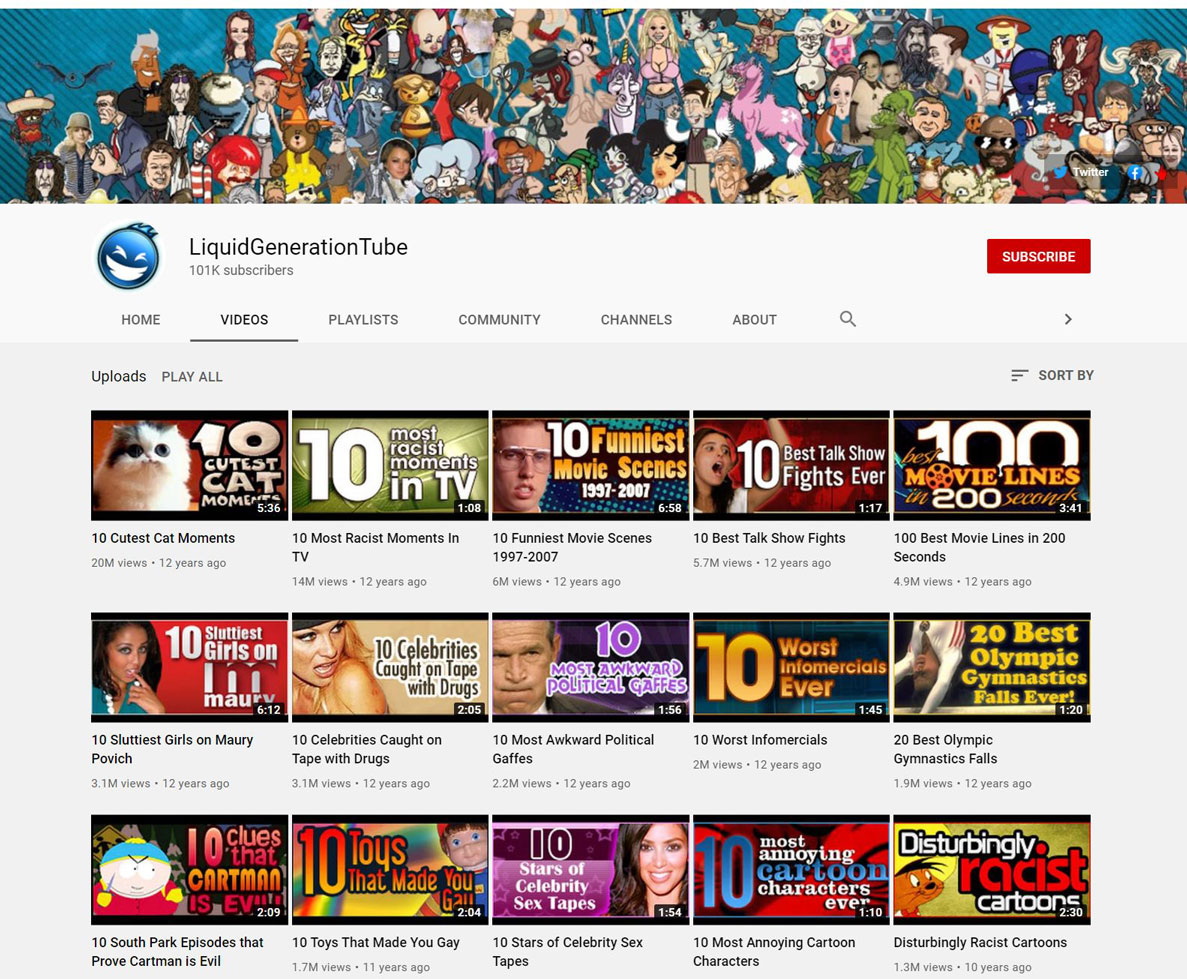Open the 100 Movie Lines thumbnail
Image resolution: width=1187 pixels, height=979 pixels.
pyautogui.click(x=992, y=466)
